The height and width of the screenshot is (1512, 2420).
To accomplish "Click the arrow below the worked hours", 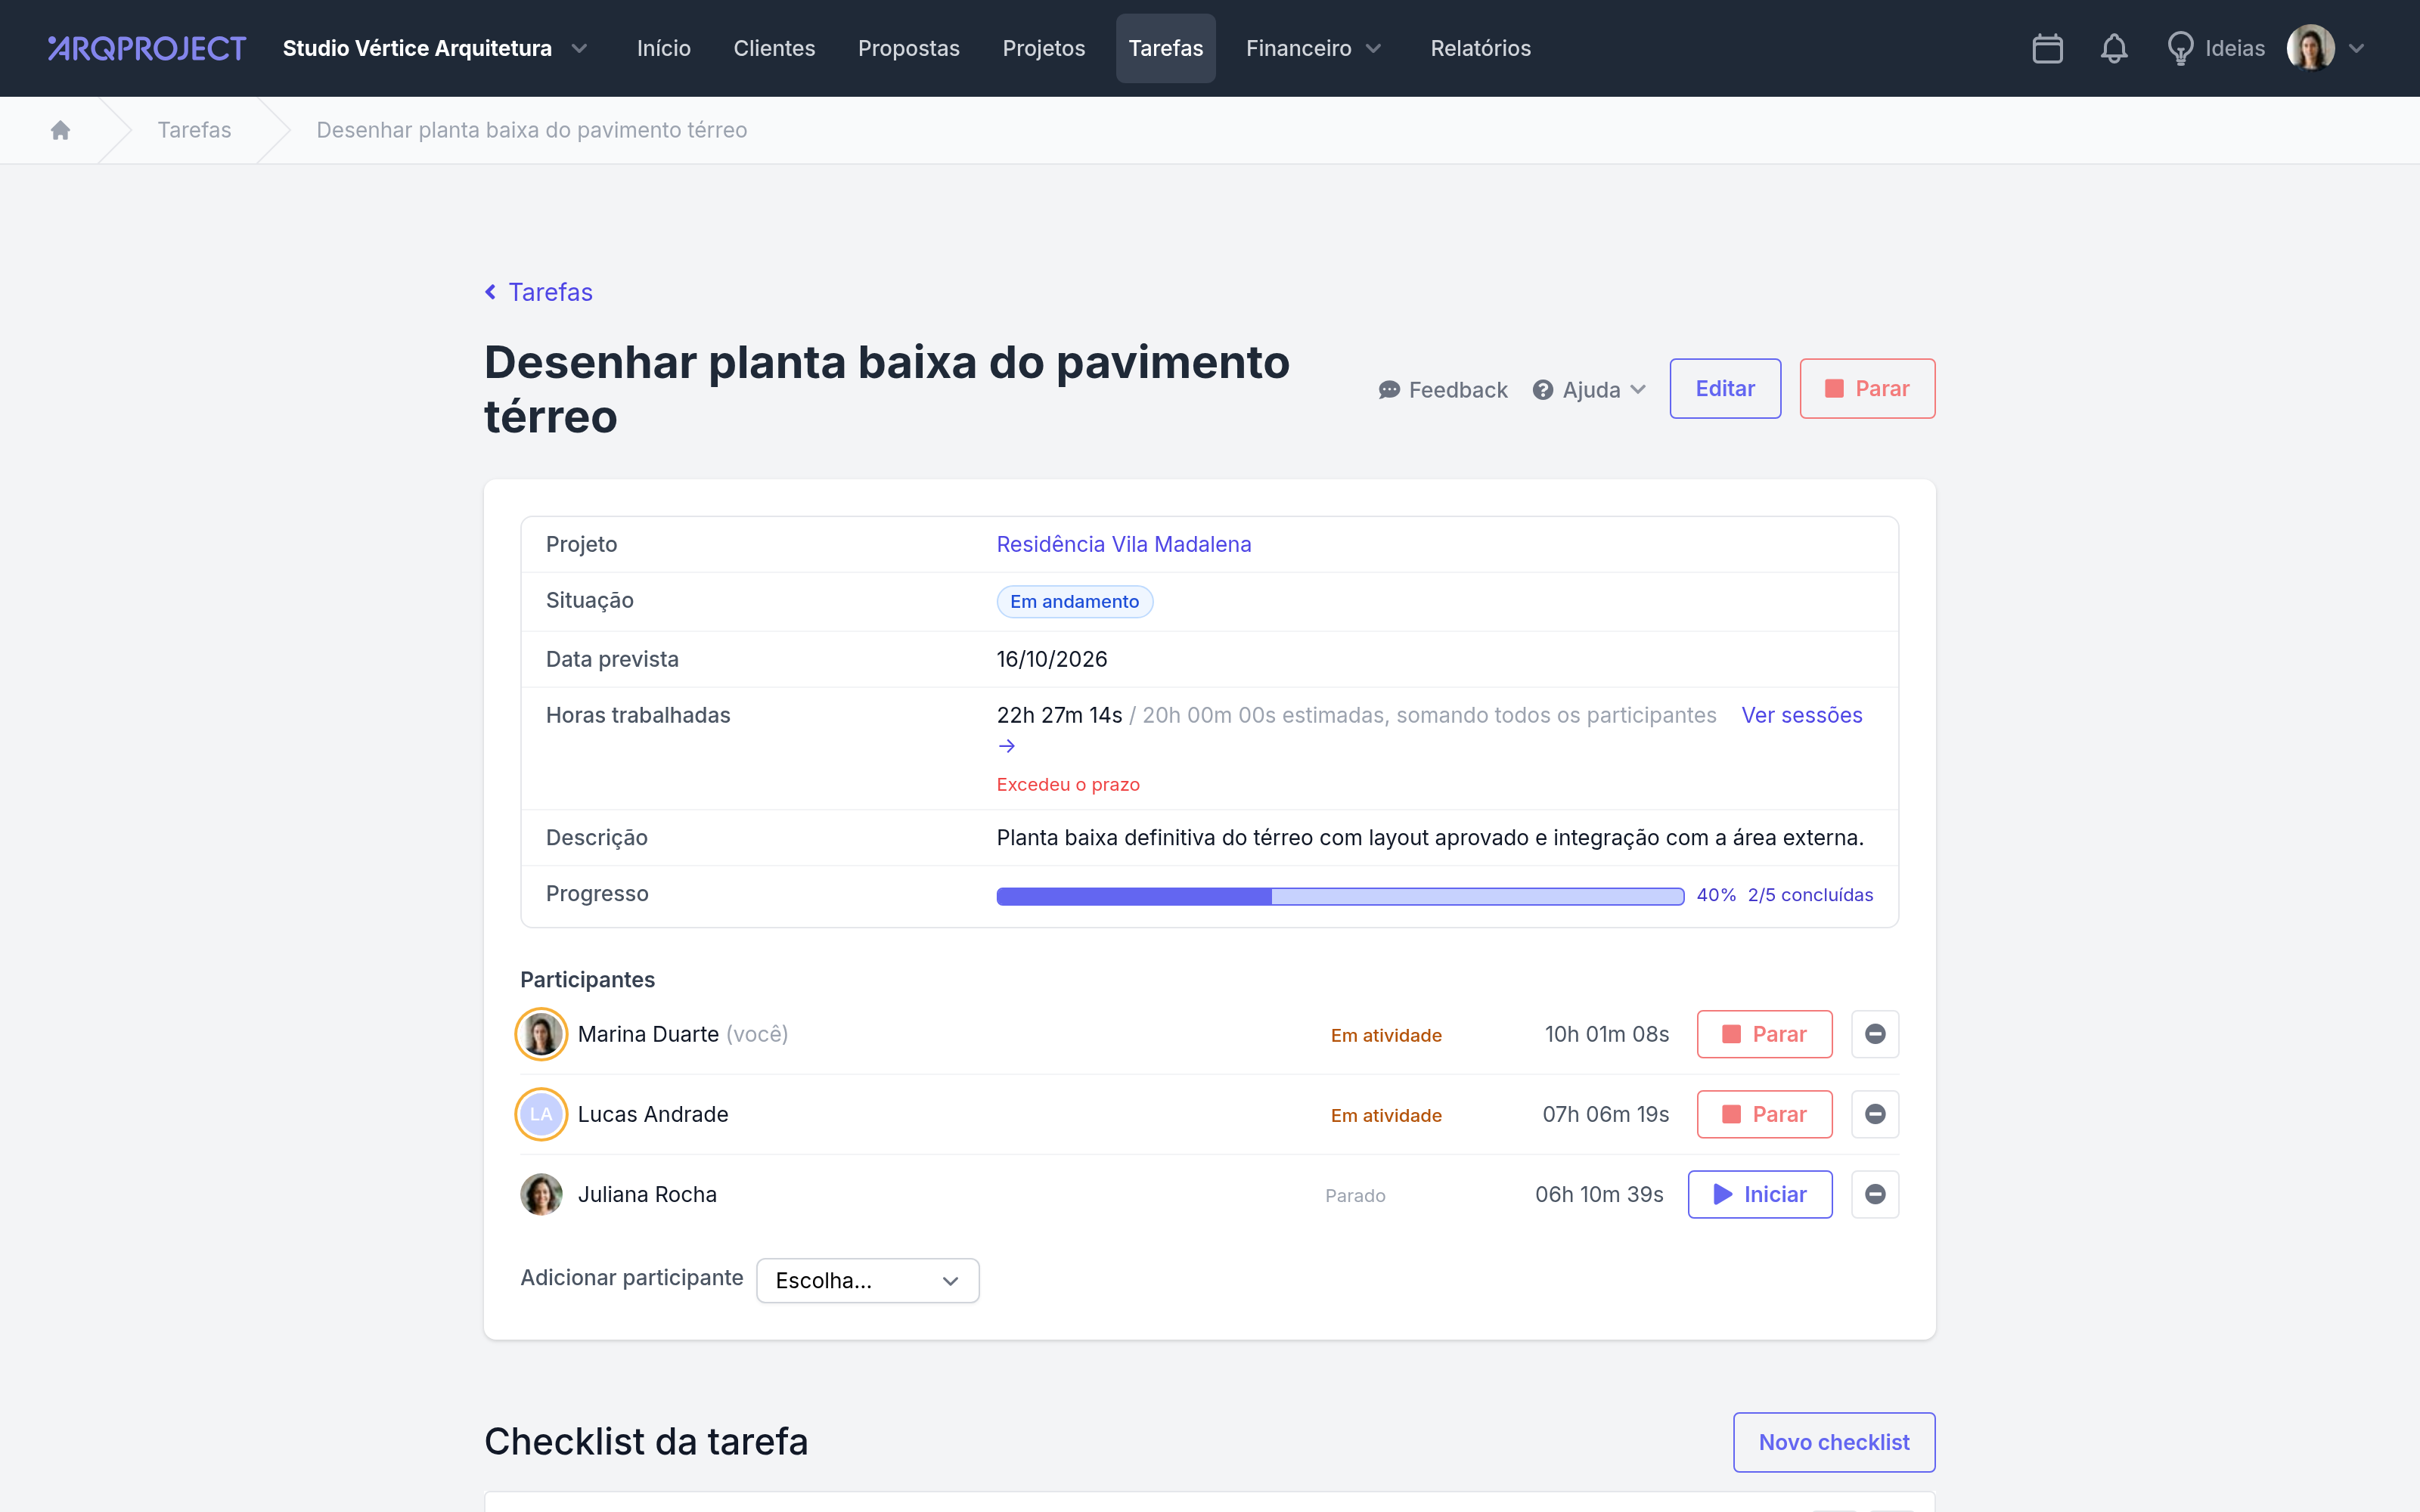I will pos(1007,746).
